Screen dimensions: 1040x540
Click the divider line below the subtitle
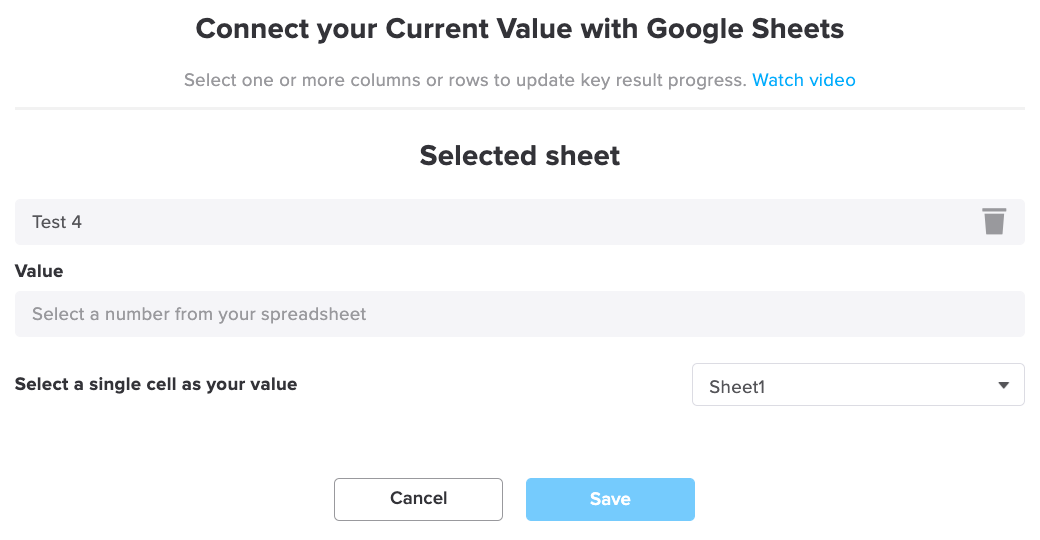(x=519, y=108)
